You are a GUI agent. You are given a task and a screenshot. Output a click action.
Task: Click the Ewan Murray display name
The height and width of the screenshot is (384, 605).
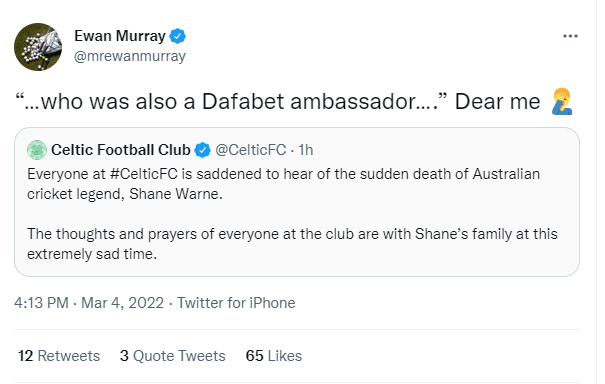point(120,36)
